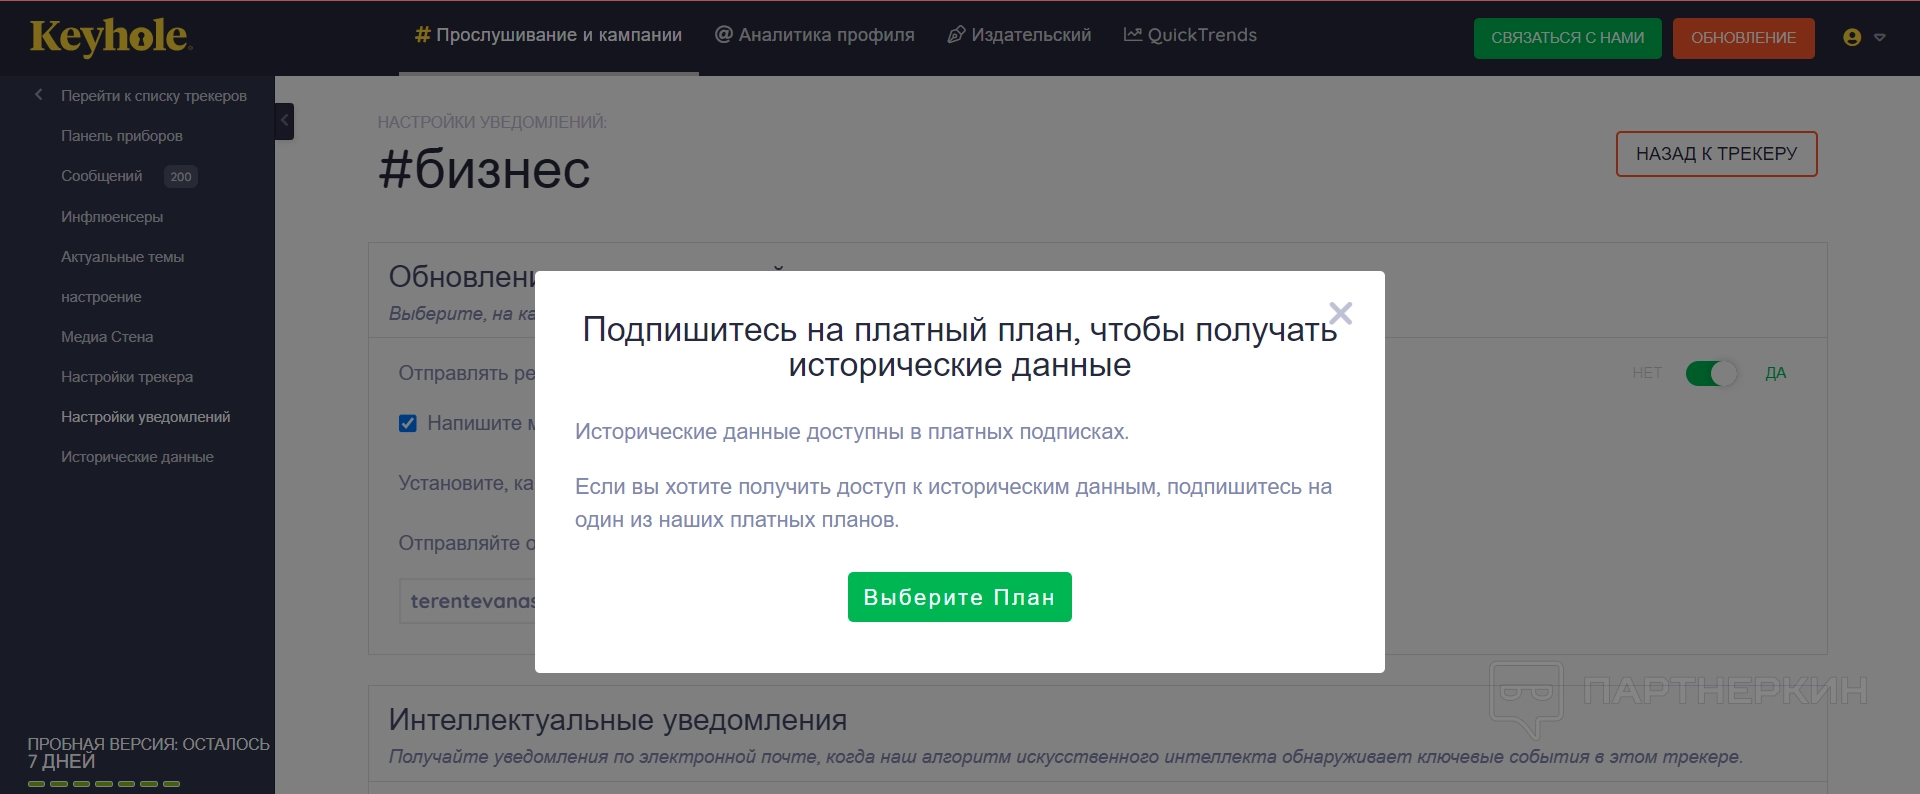Image resolution: width=1920 pixels, height=794 pixels.
Task: Click the back arrow beside tracker list
Action: (39, 95)
